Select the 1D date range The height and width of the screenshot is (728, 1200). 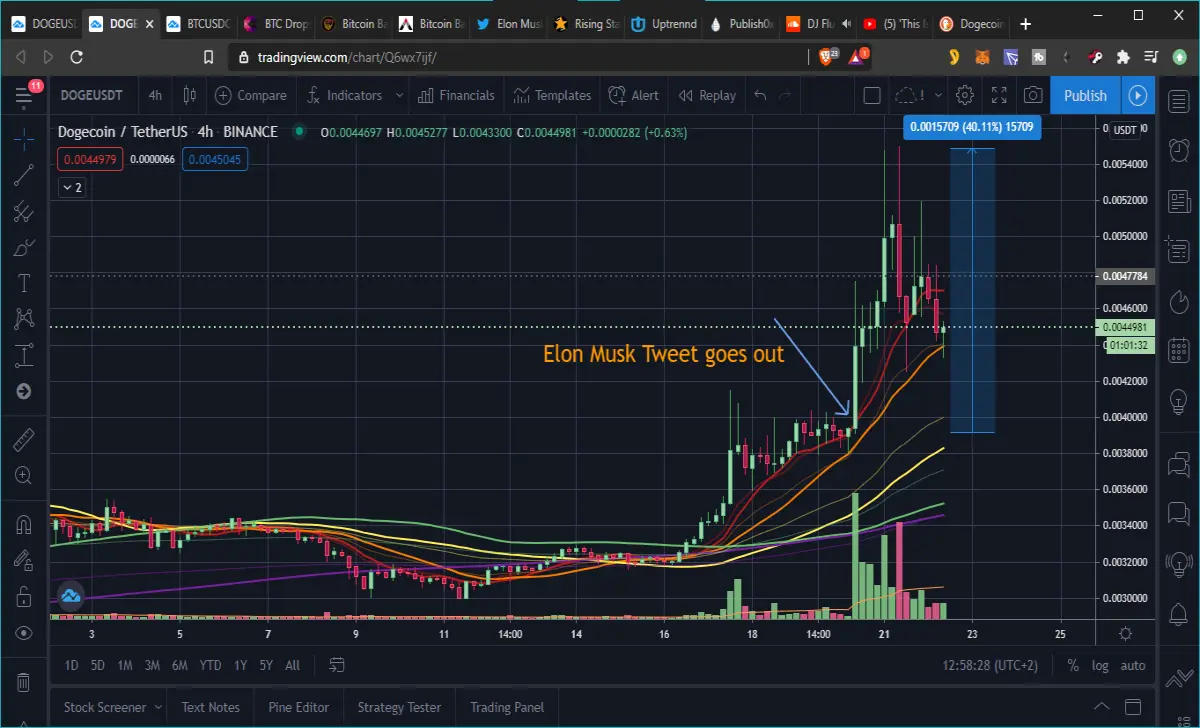[71, 665]
